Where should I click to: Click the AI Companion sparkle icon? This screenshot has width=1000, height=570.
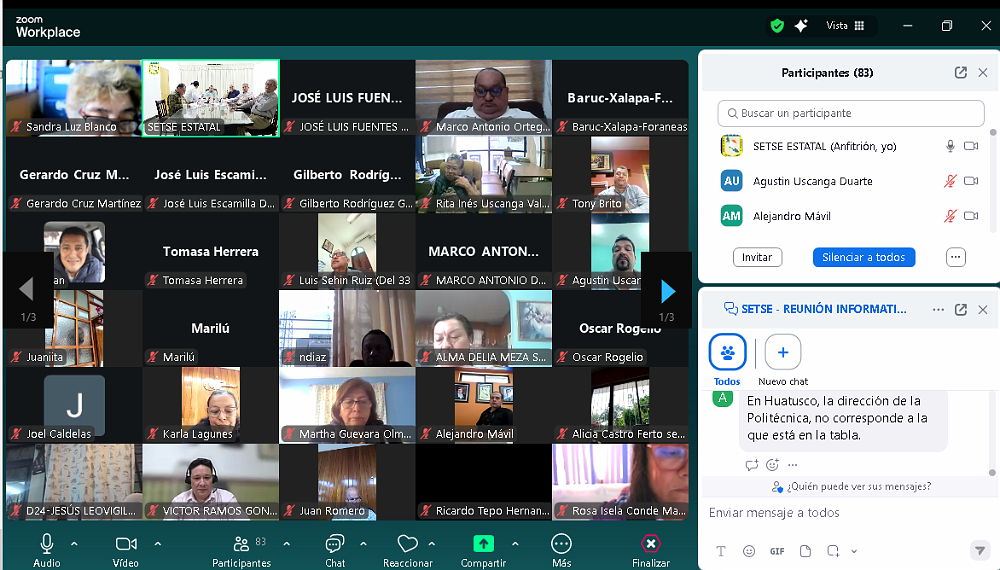point(801,26)
